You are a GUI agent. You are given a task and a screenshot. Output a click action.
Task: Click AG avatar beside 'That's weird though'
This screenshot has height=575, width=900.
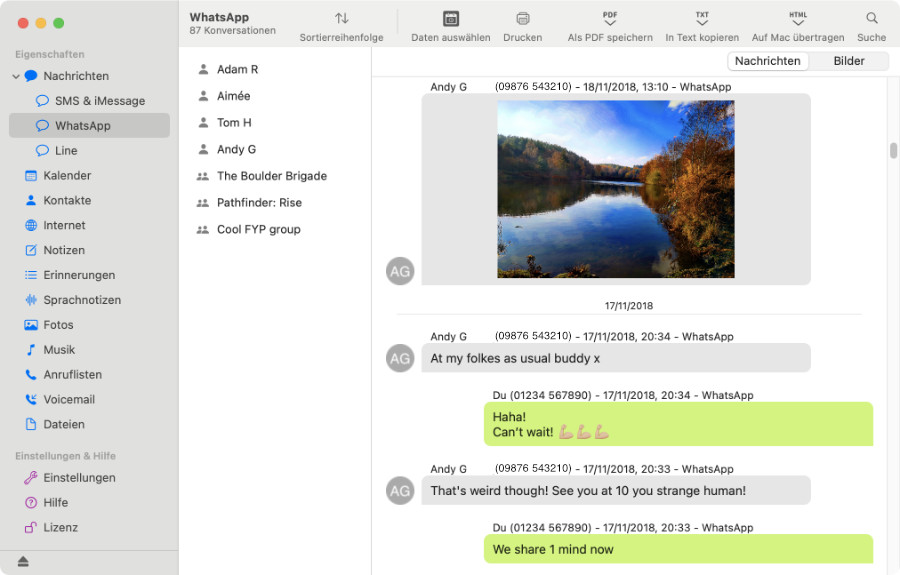click(400, 491)
